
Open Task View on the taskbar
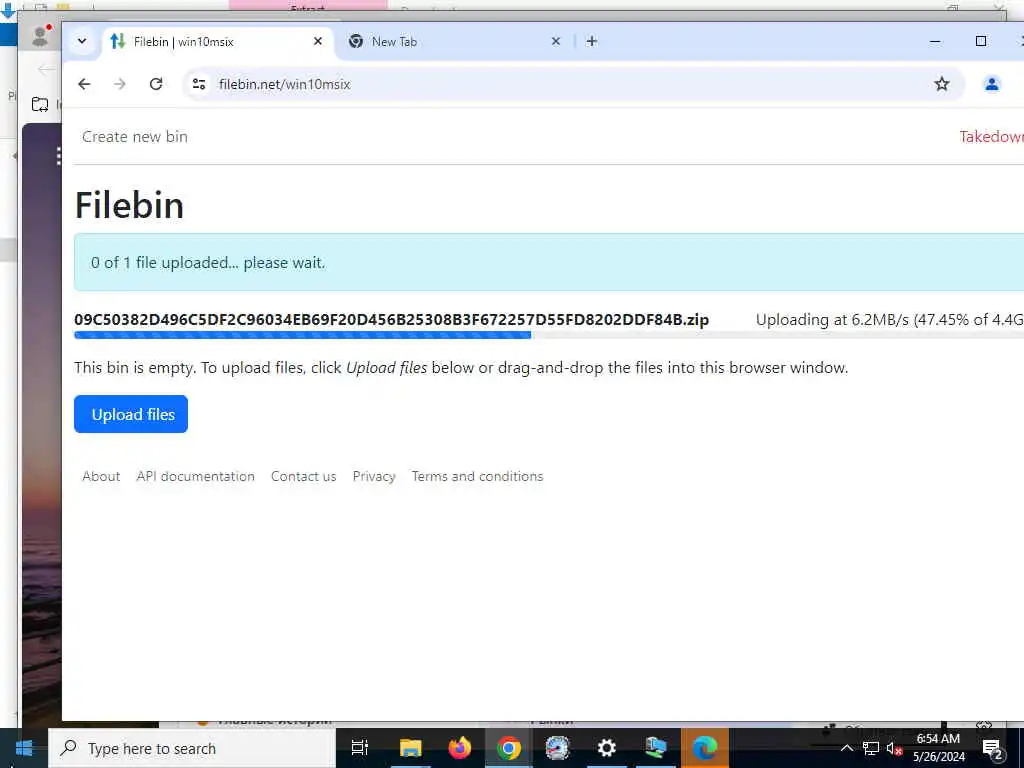pyautogui.click(x=359, y=748)
